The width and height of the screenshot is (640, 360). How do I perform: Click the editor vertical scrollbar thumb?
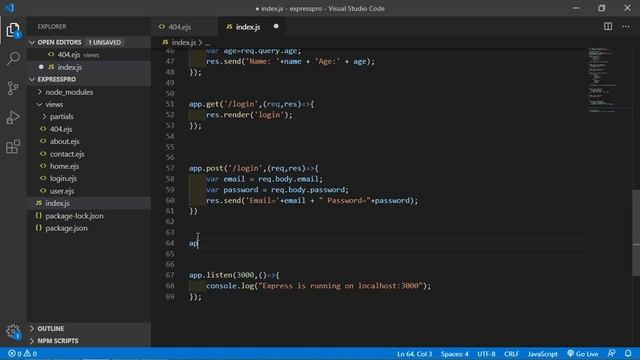636,233
